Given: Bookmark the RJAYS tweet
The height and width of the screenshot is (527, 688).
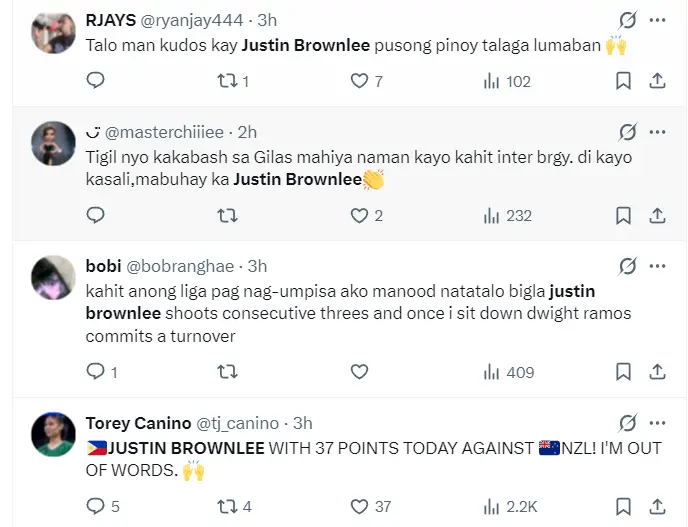Looking at the screenshot, I should coord(623,81).
